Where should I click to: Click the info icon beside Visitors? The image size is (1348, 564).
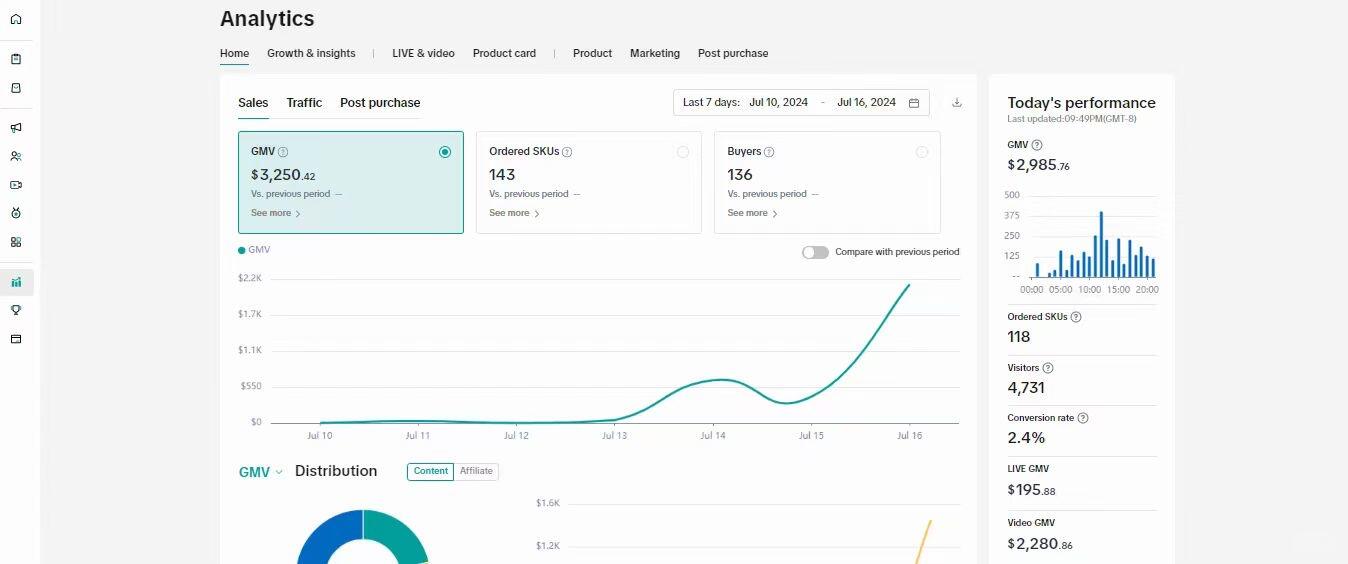(1048, 368)
